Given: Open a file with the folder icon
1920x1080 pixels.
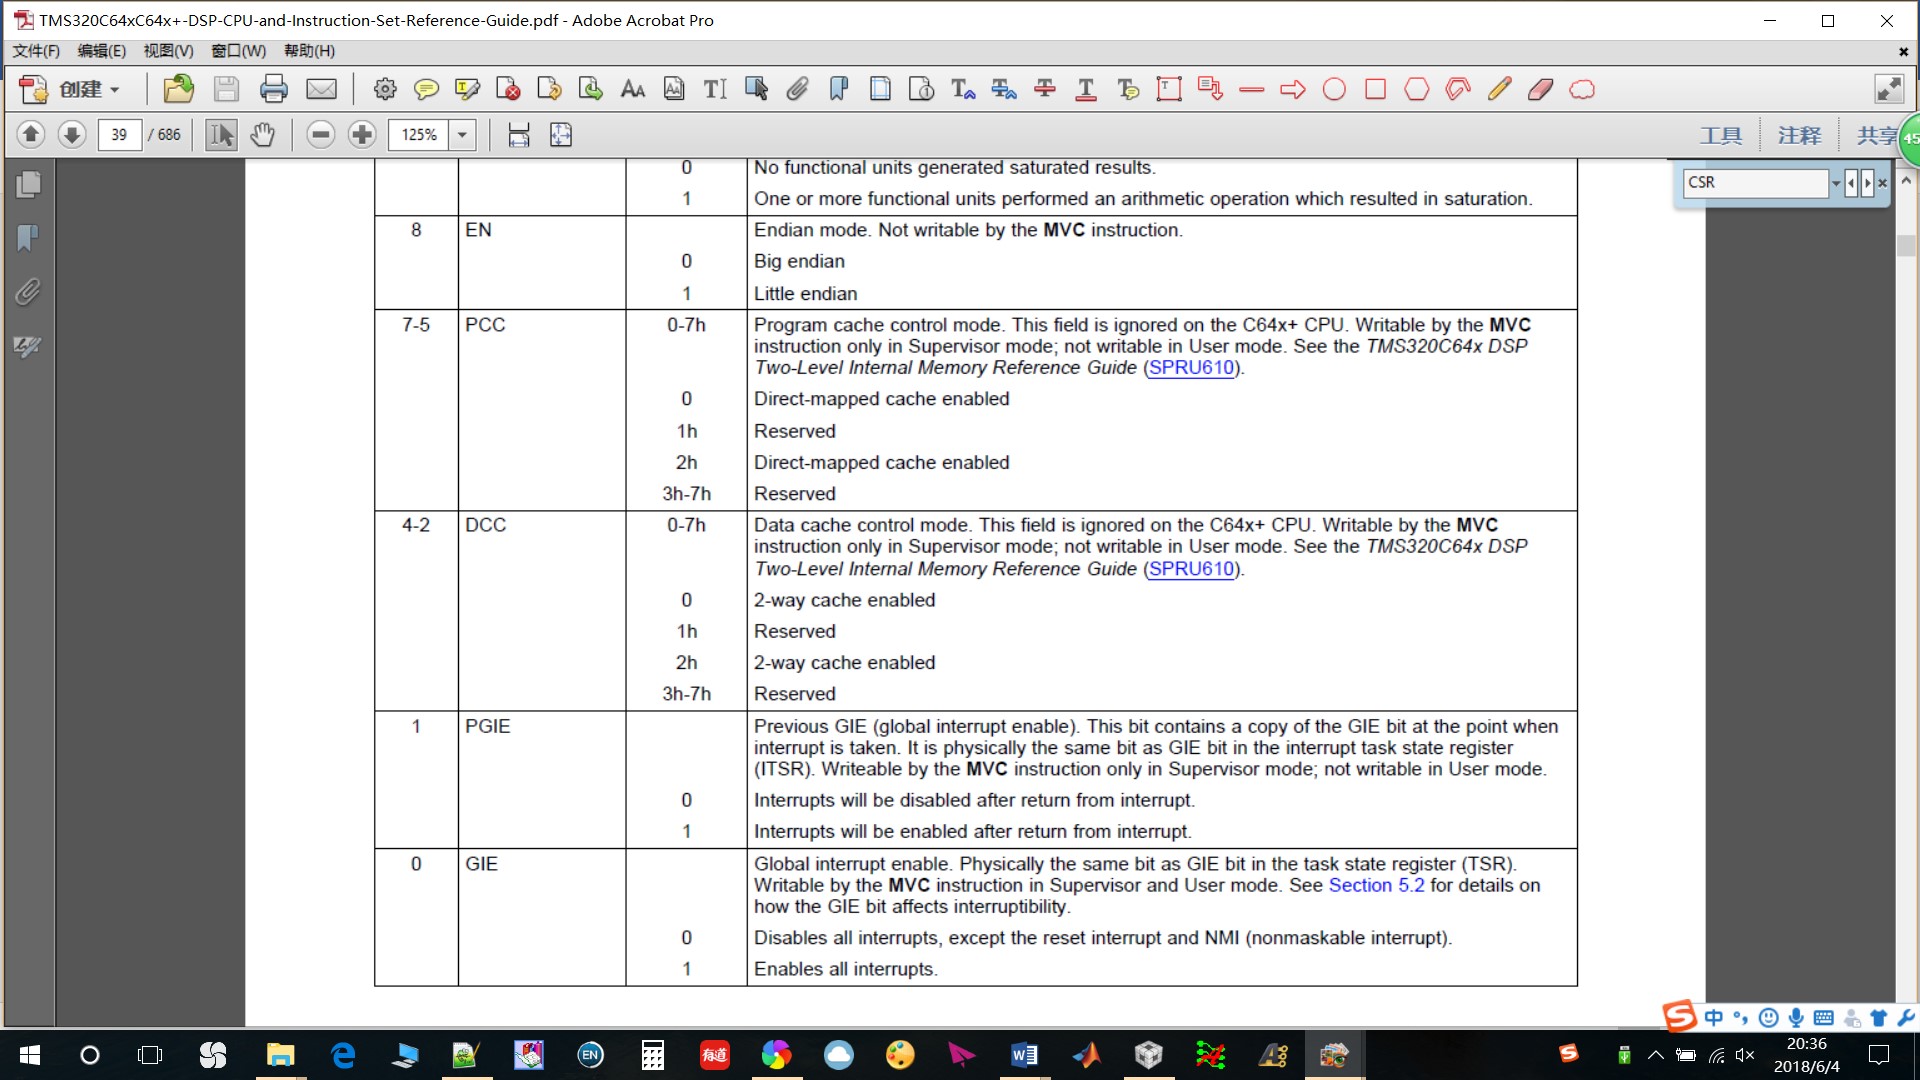Looking at the screenshot, I should (178, 90).
